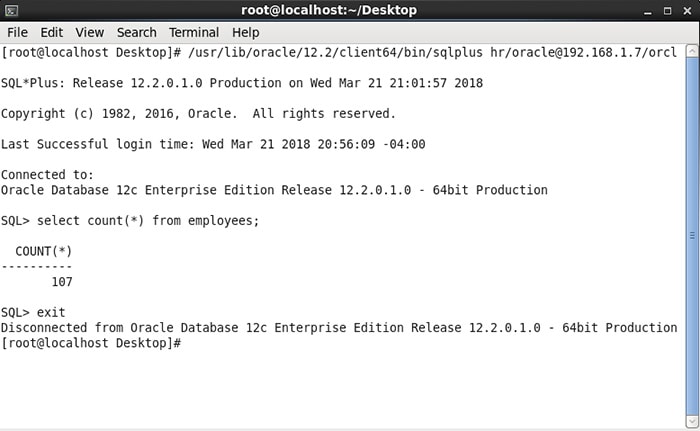Click the scrollbar down arrow
700x431 pixels.
point(693,422)
